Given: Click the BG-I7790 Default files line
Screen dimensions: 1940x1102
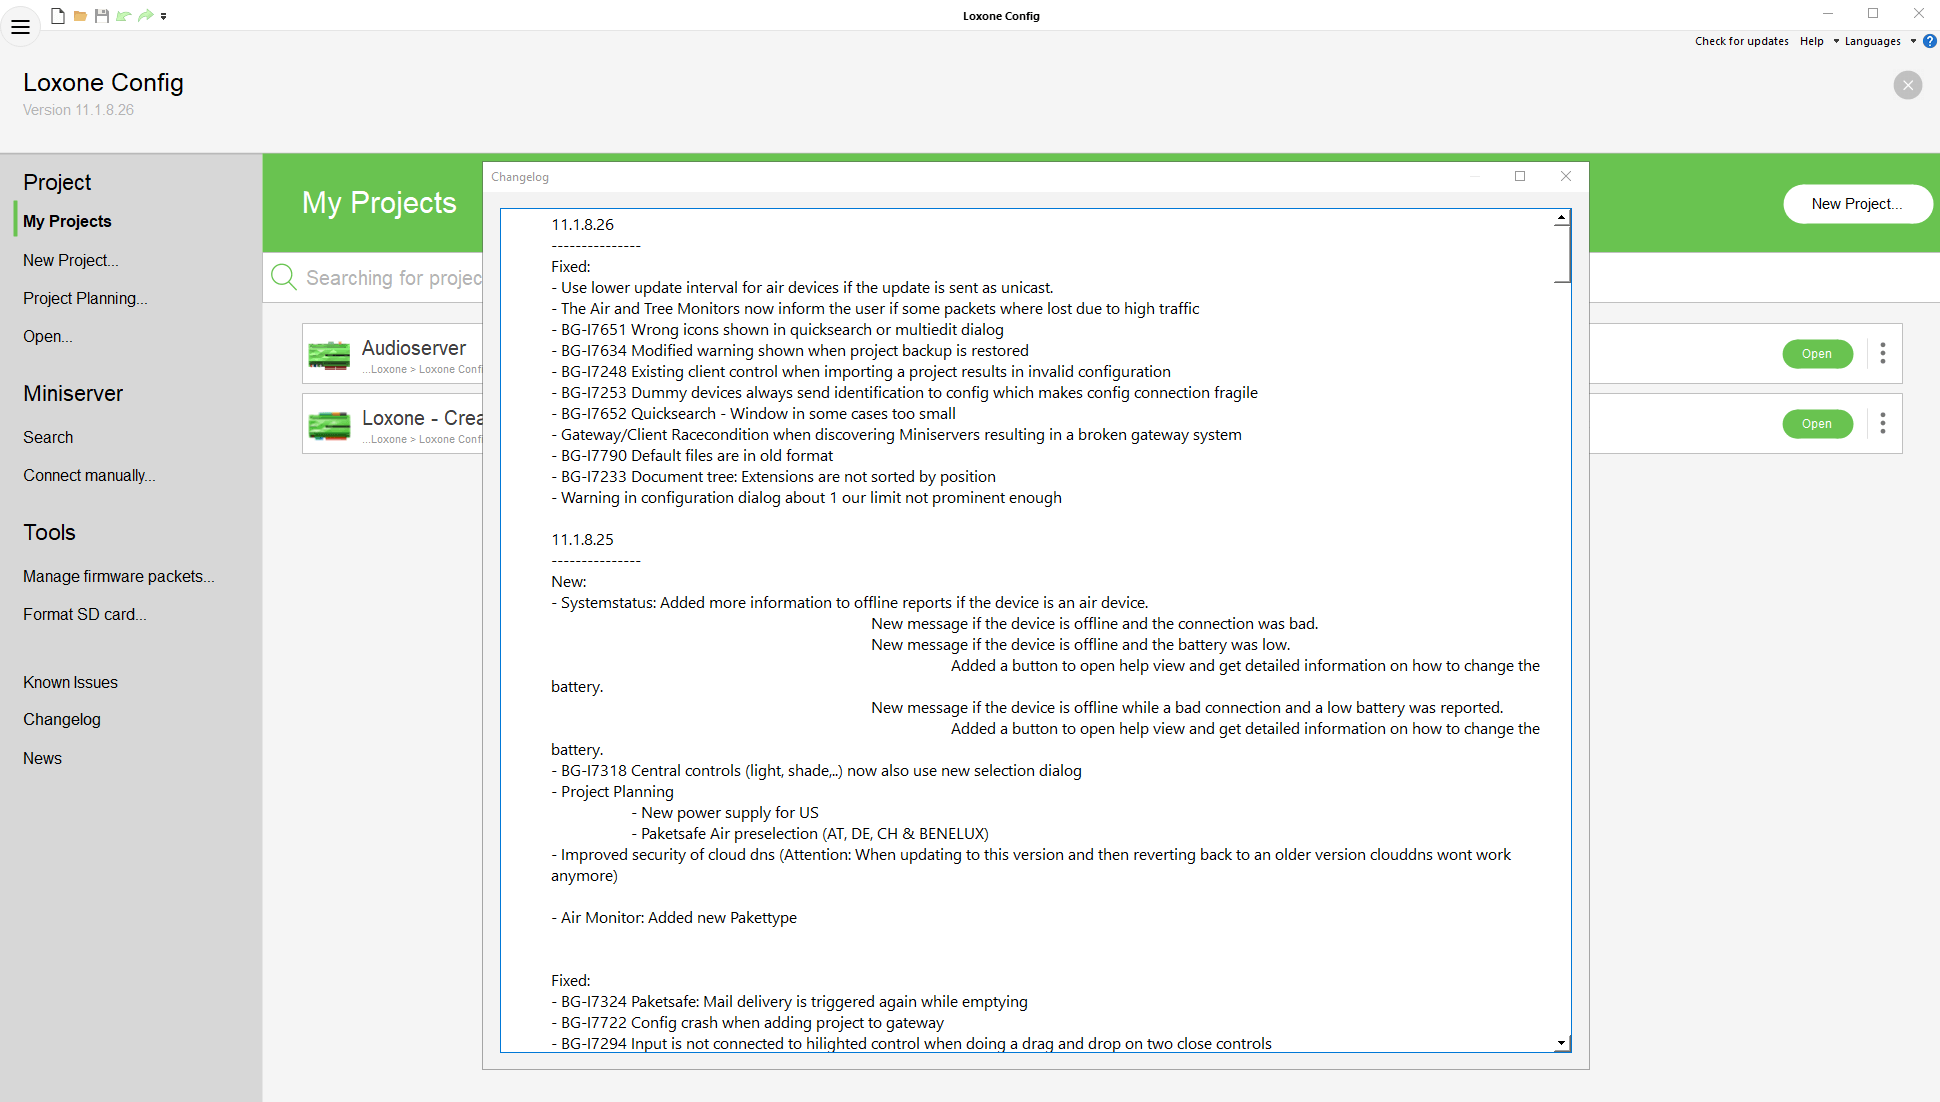Looking at the screenshot, I should point(692,456).
